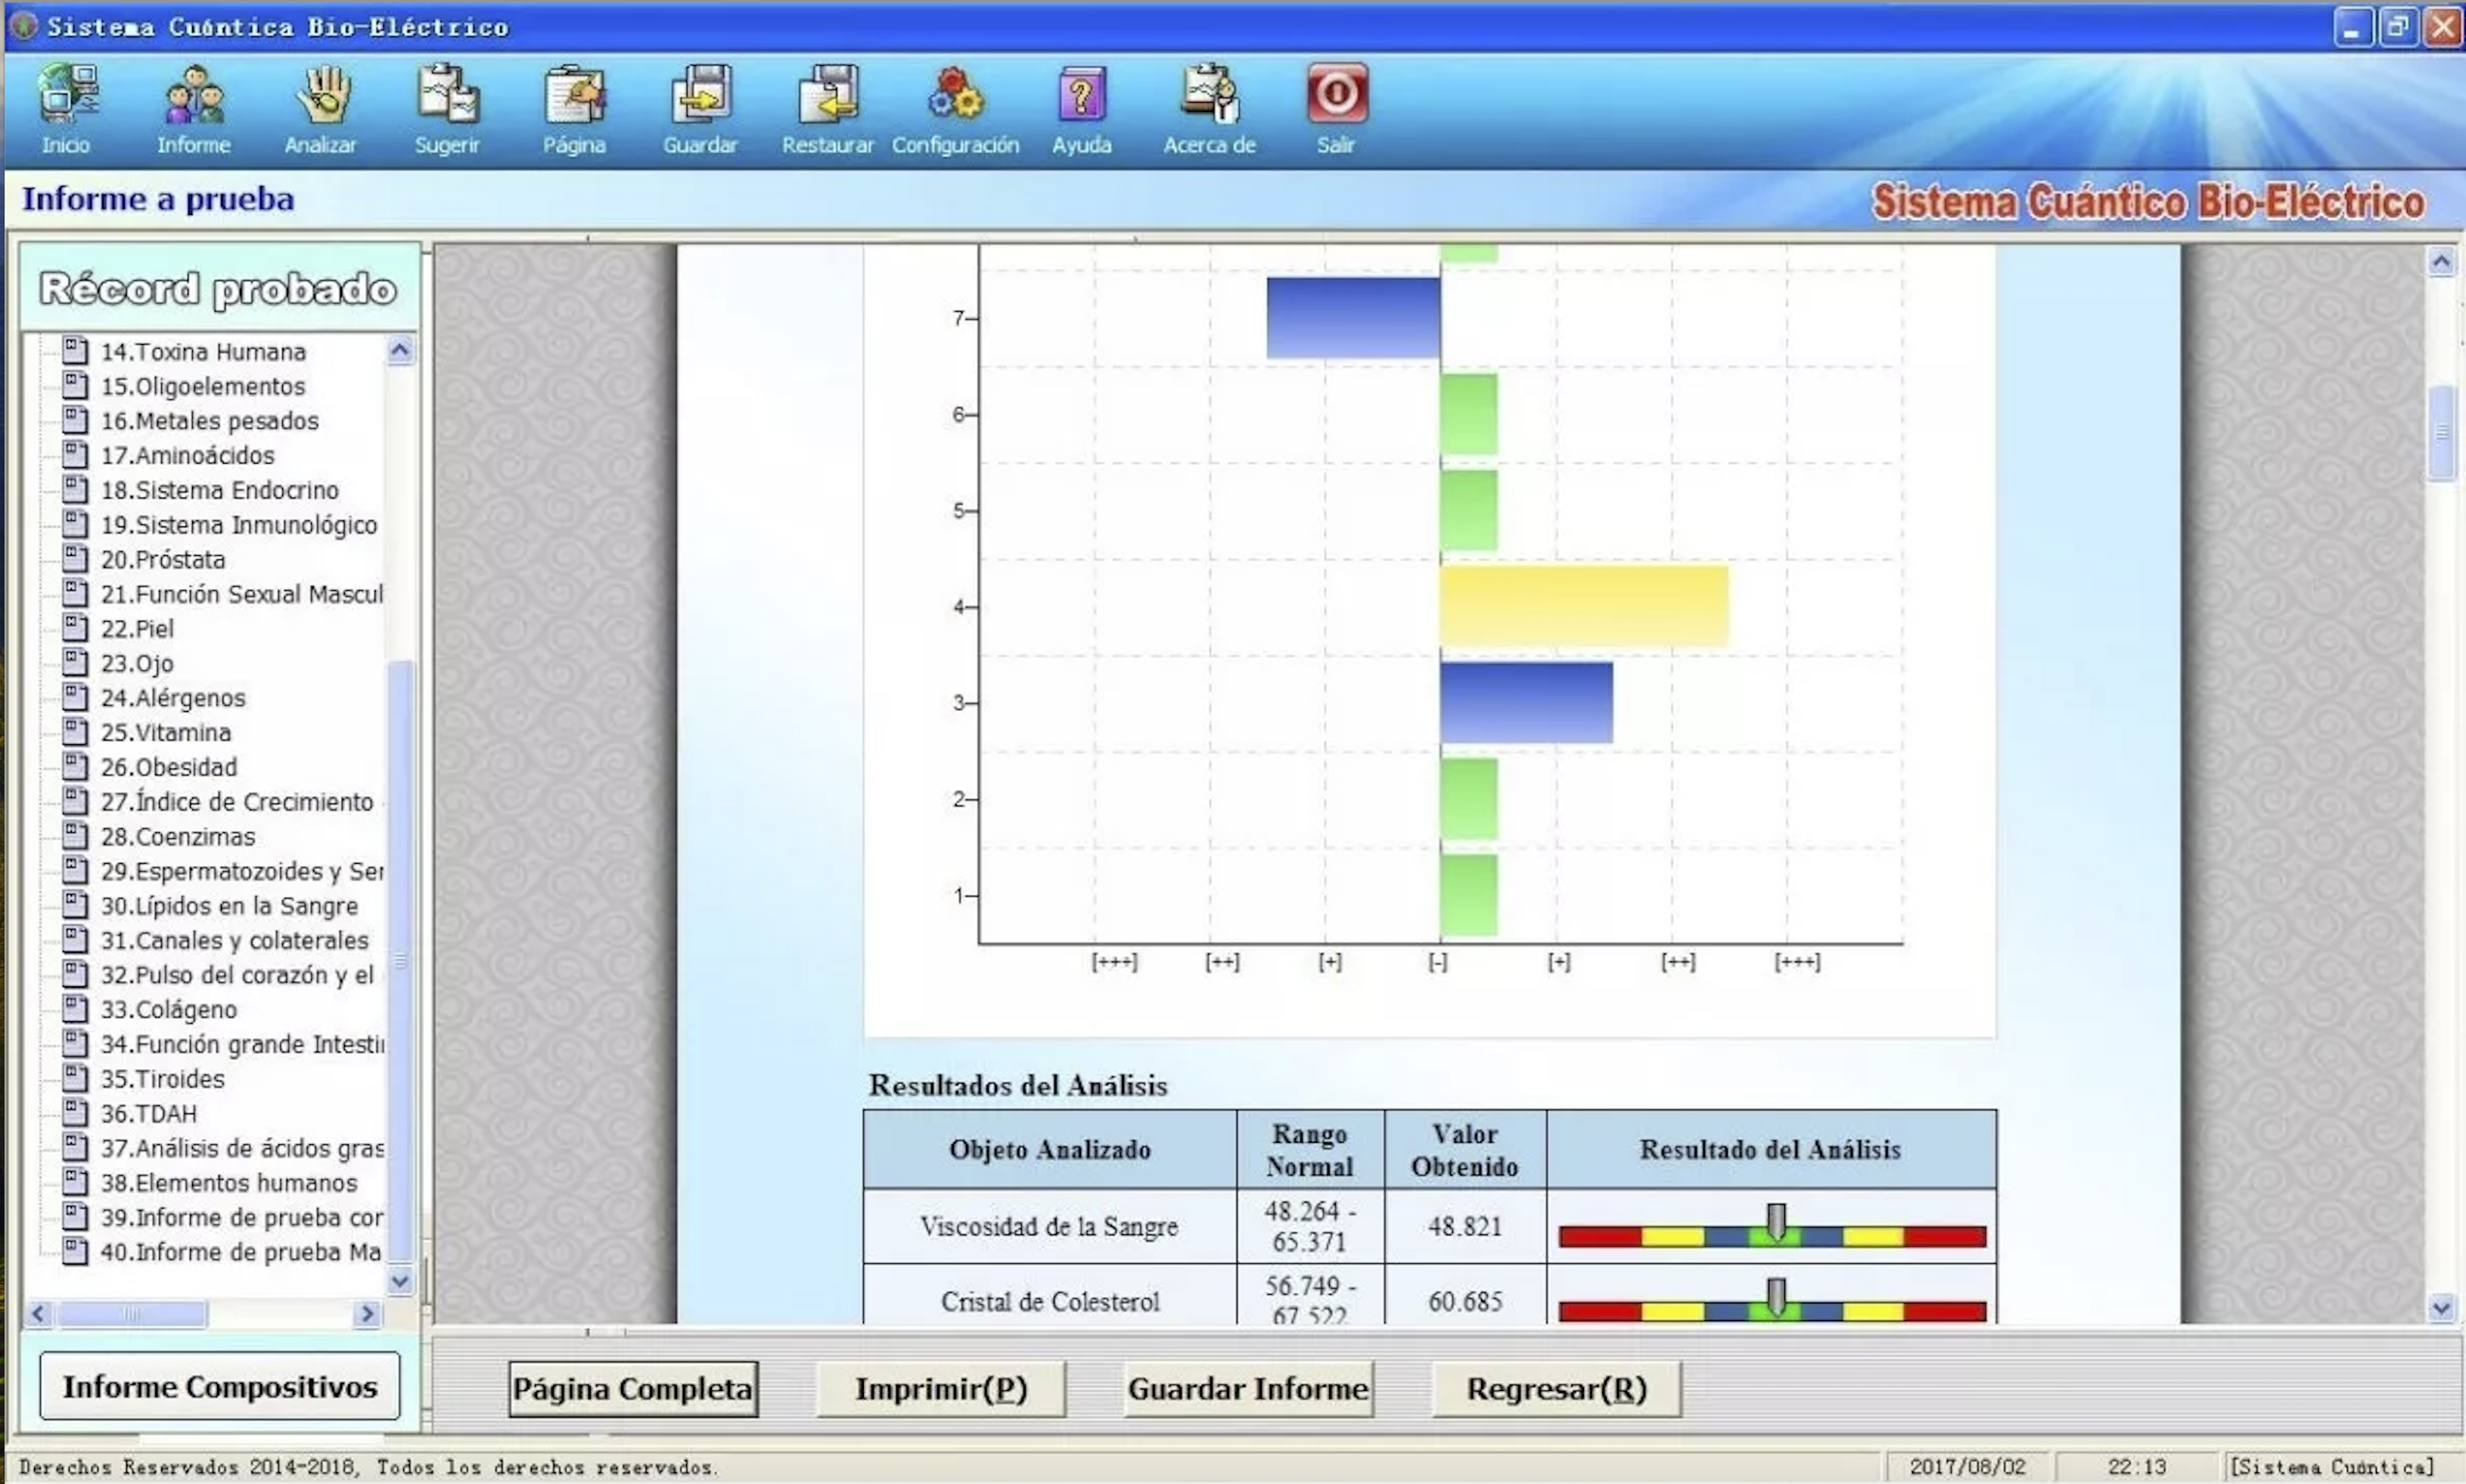
Task: Open 29.Espermatozoides y Semen entry
Action: [x=241, y=871]
